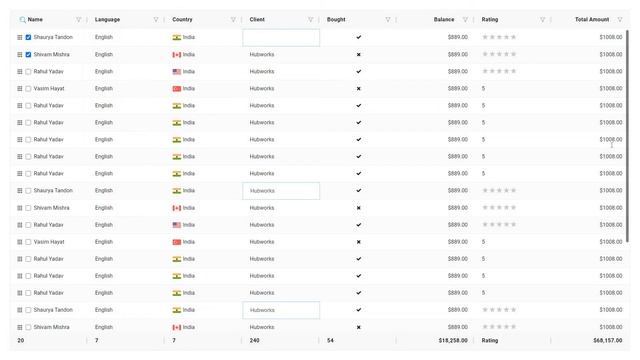Click Hubworks in checked Shivam Mishra row
The width and height of the screenshot is (640, 360).
point(262,54)
